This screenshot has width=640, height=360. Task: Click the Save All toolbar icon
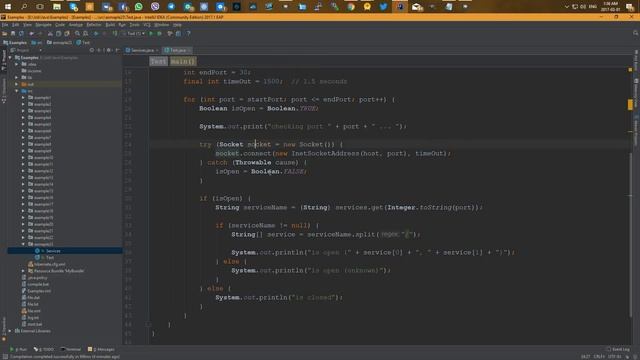13,33
